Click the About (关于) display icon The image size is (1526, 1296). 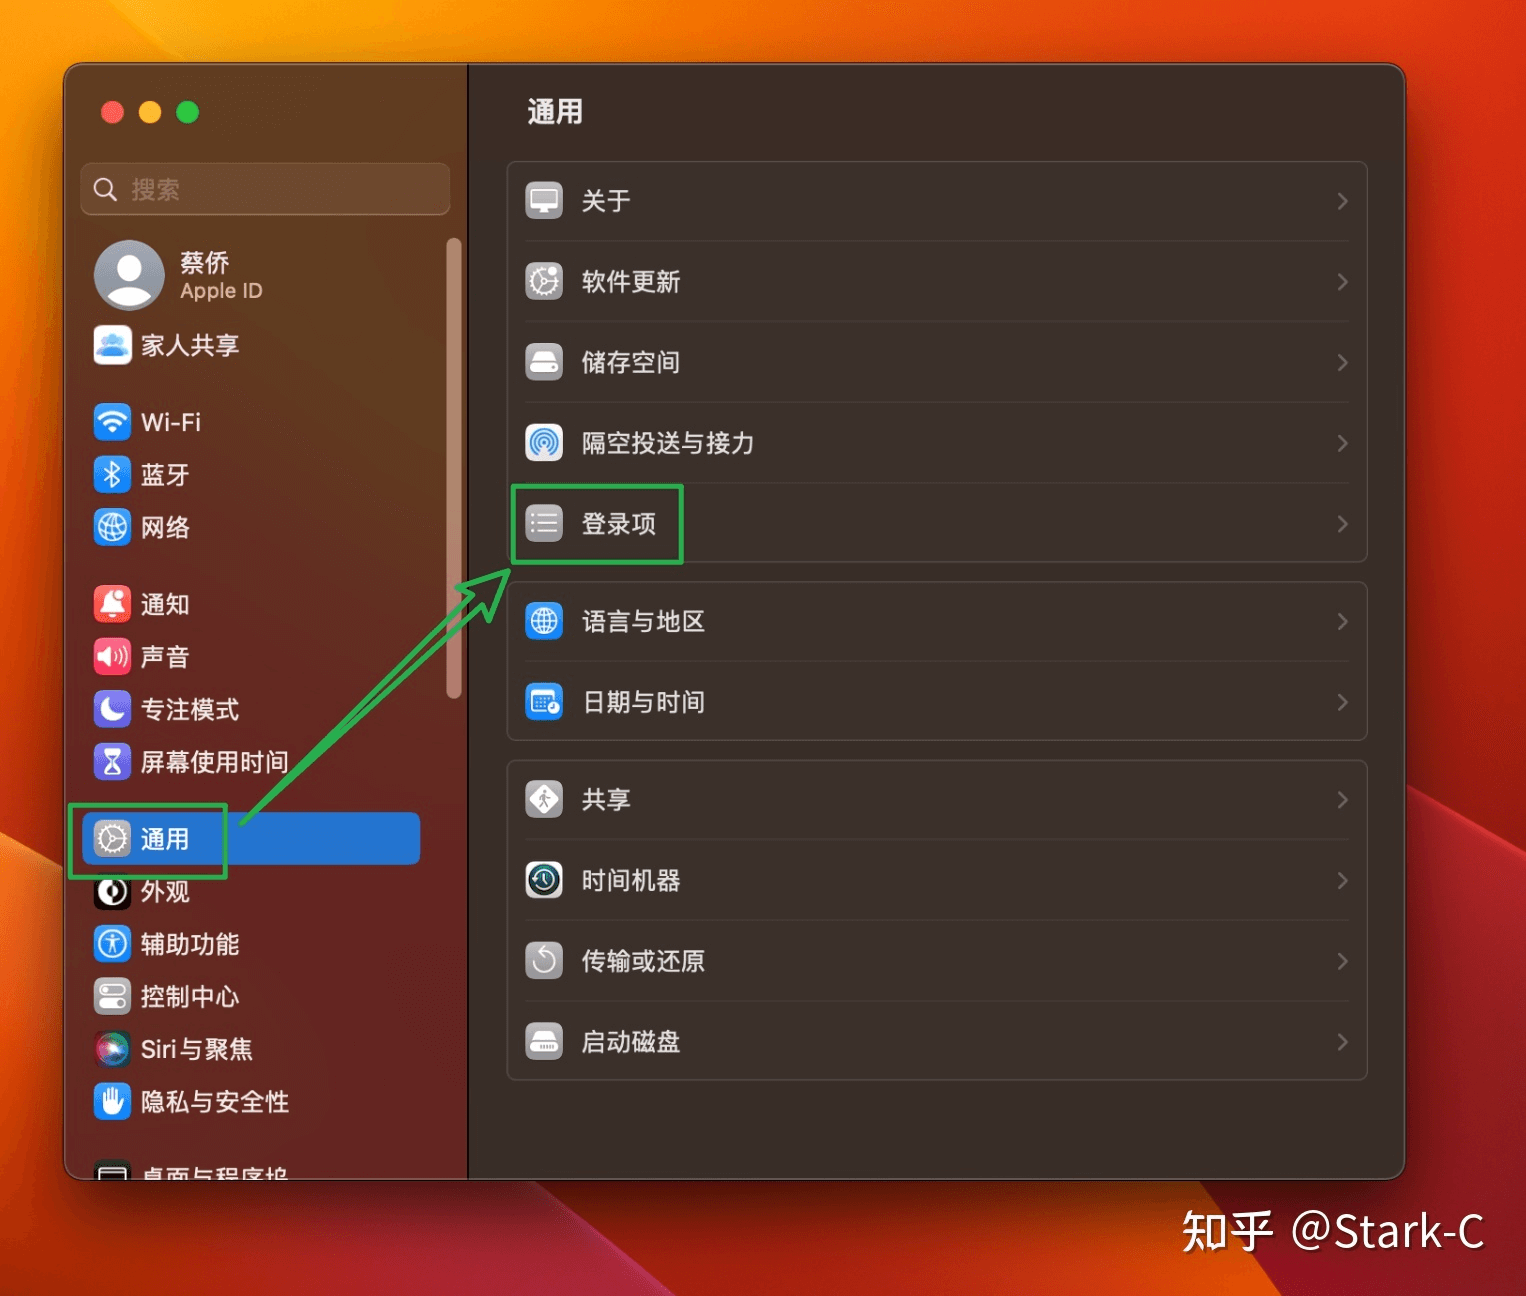(544, 201)
